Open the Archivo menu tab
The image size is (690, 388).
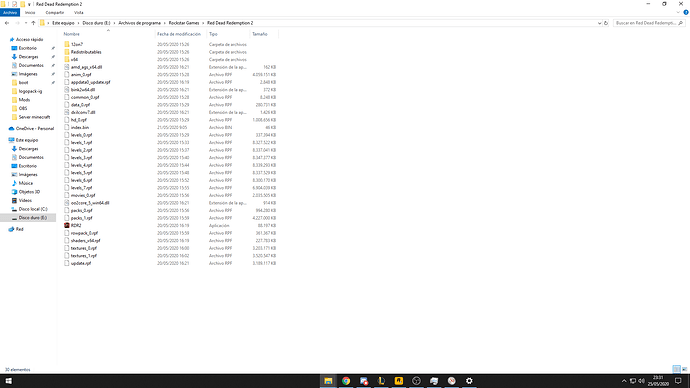point(10,13)
